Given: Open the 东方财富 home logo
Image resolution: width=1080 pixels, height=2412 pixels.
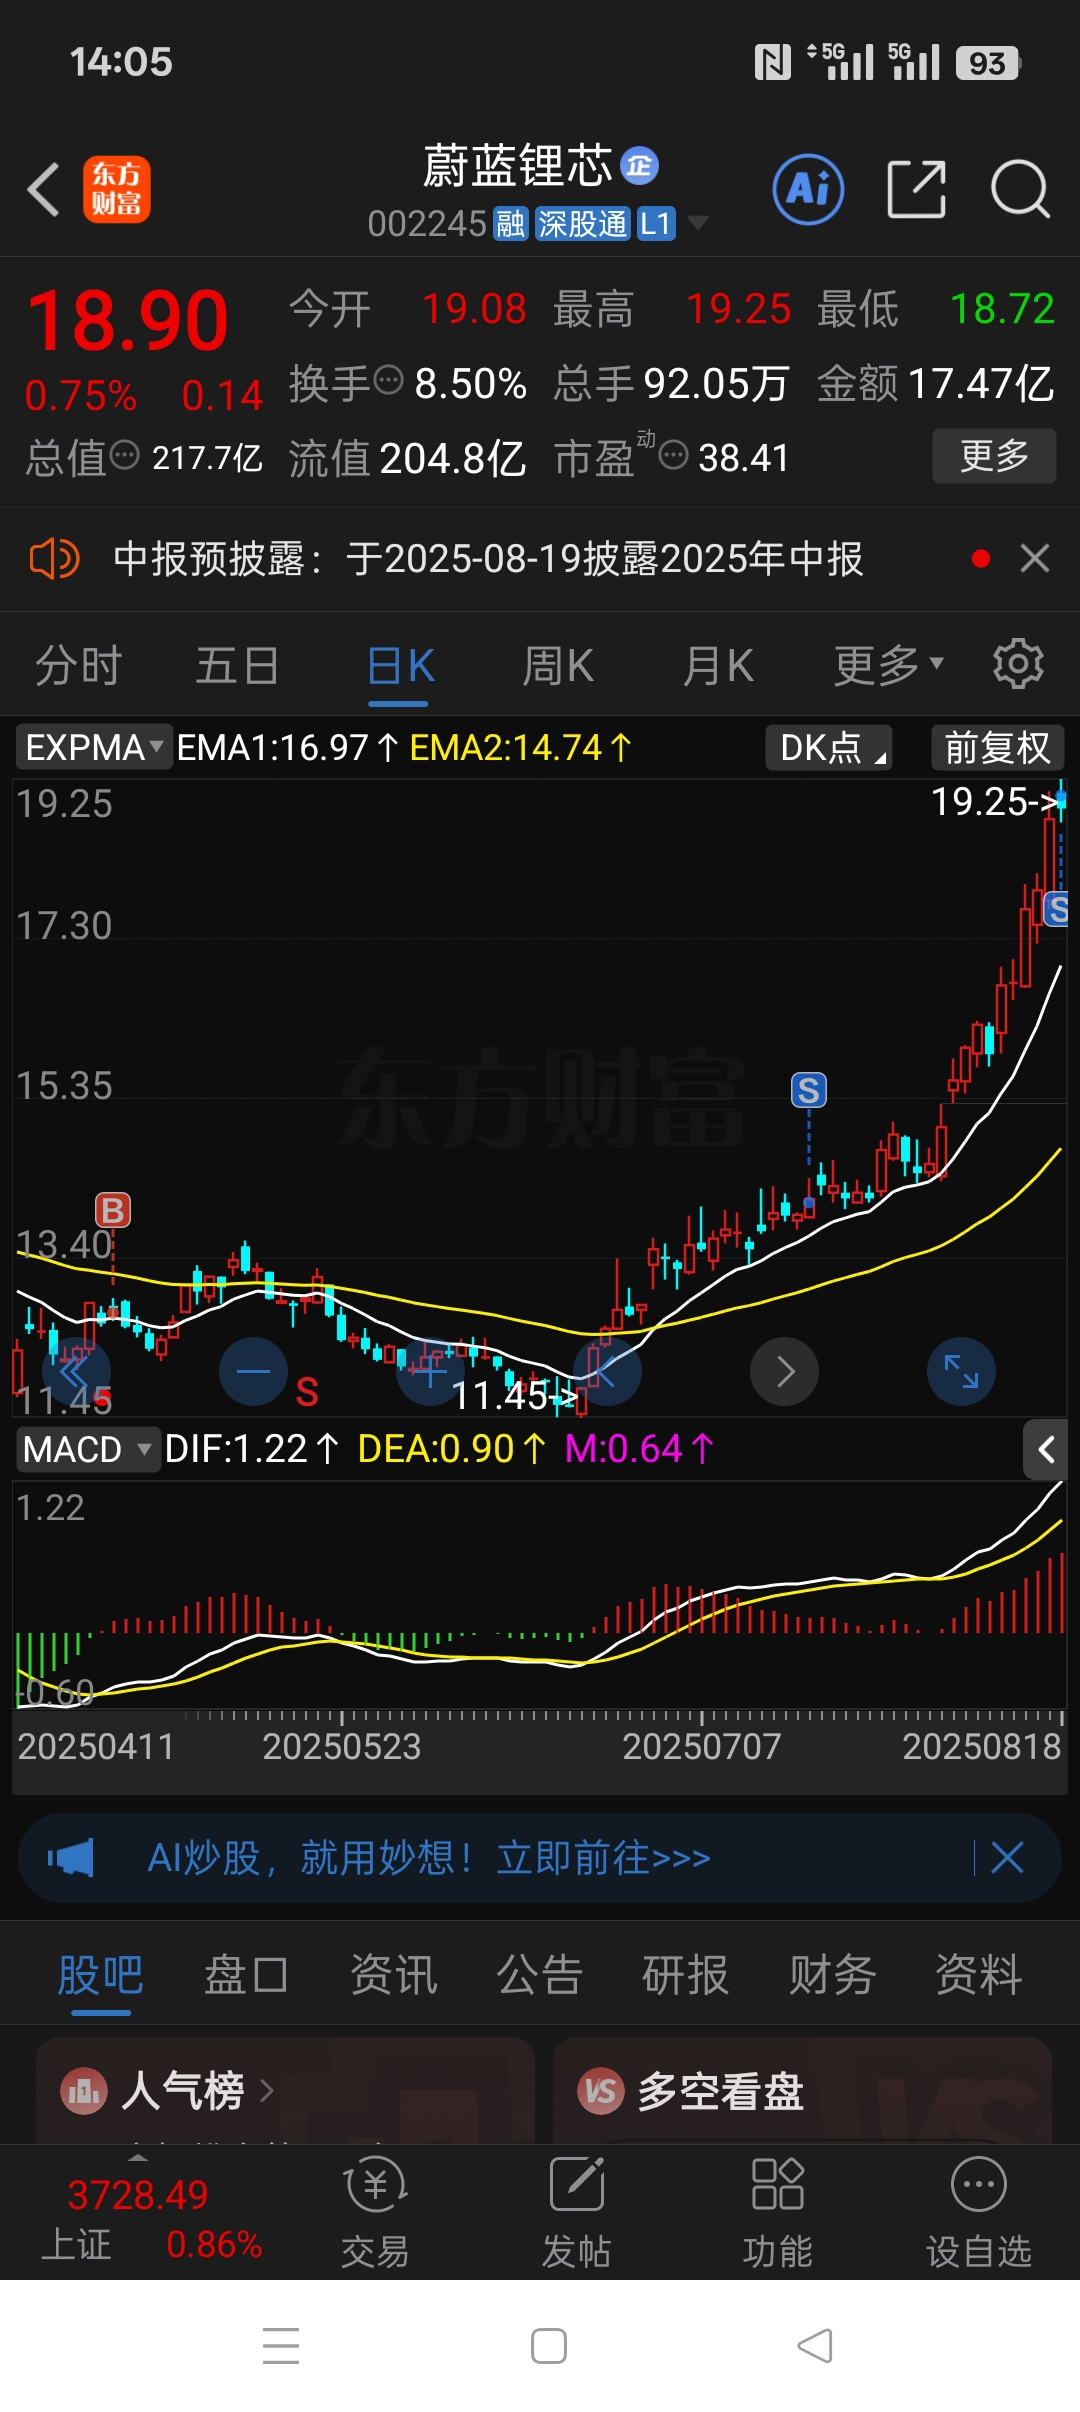Looking at the screenshot, I should [116, 189].
